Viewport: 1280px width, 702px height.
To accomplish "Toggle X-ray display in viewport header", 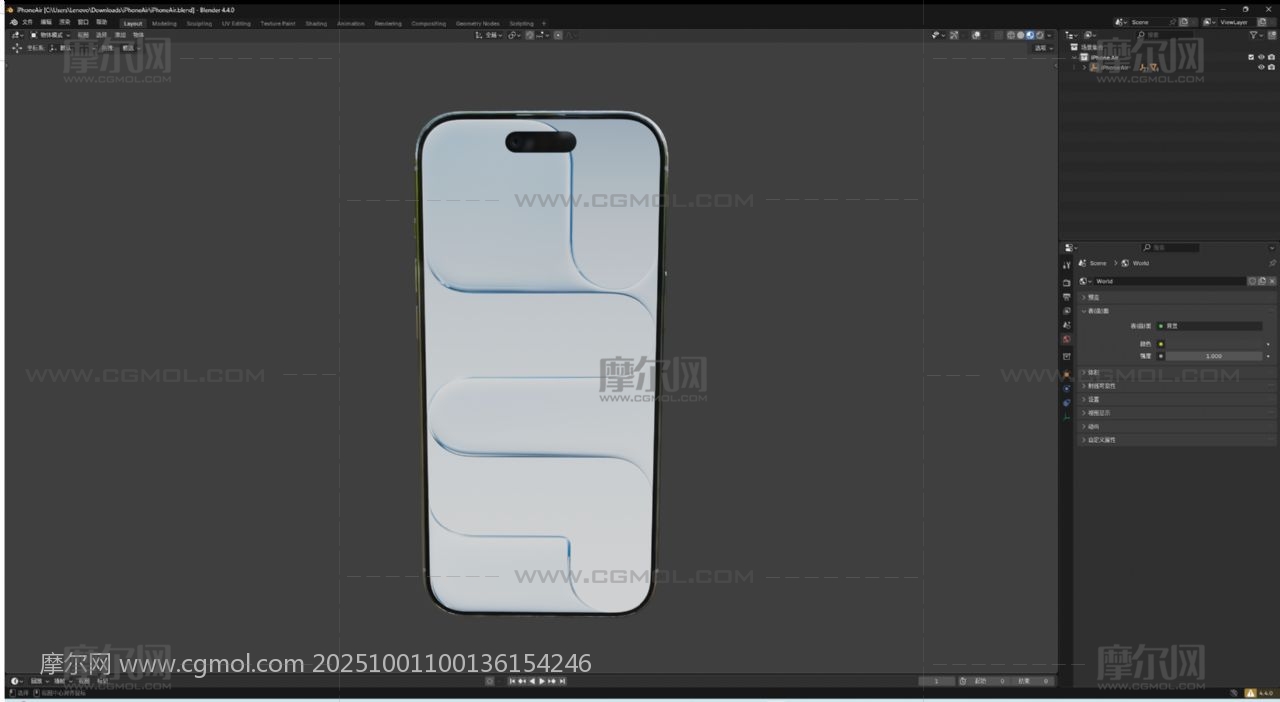I will (976, 35).
